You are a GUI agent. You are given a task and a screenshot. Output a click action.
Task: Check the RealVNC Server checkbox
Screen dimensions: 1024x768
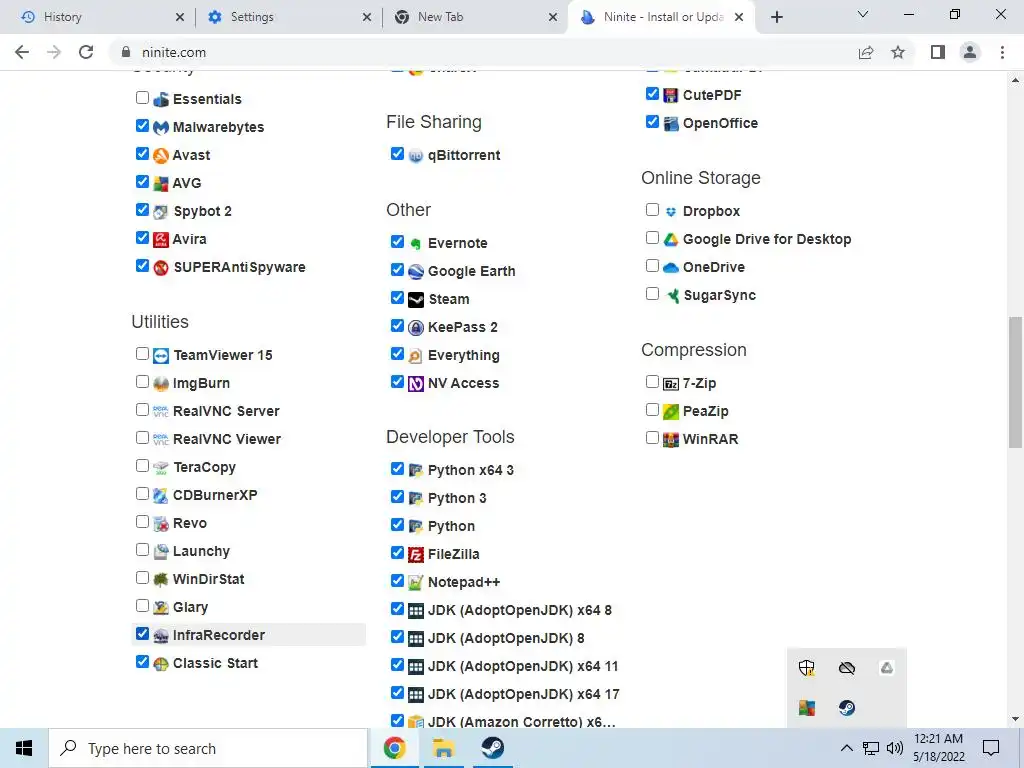click(x=142, y=409)
